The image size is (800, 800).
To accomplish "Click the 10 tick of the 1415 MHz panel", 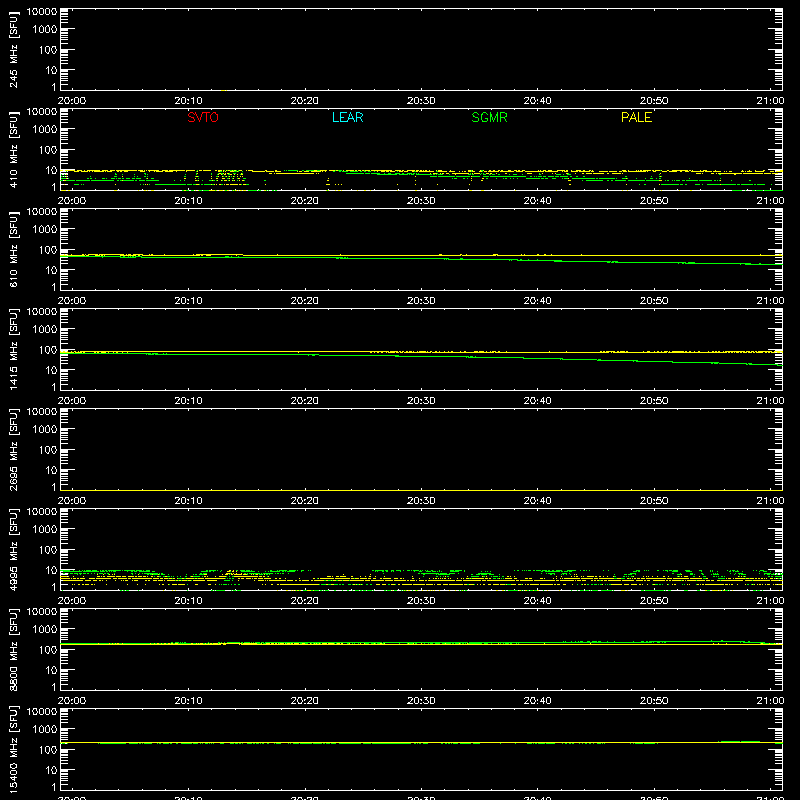I will click(x=52, y=370).
